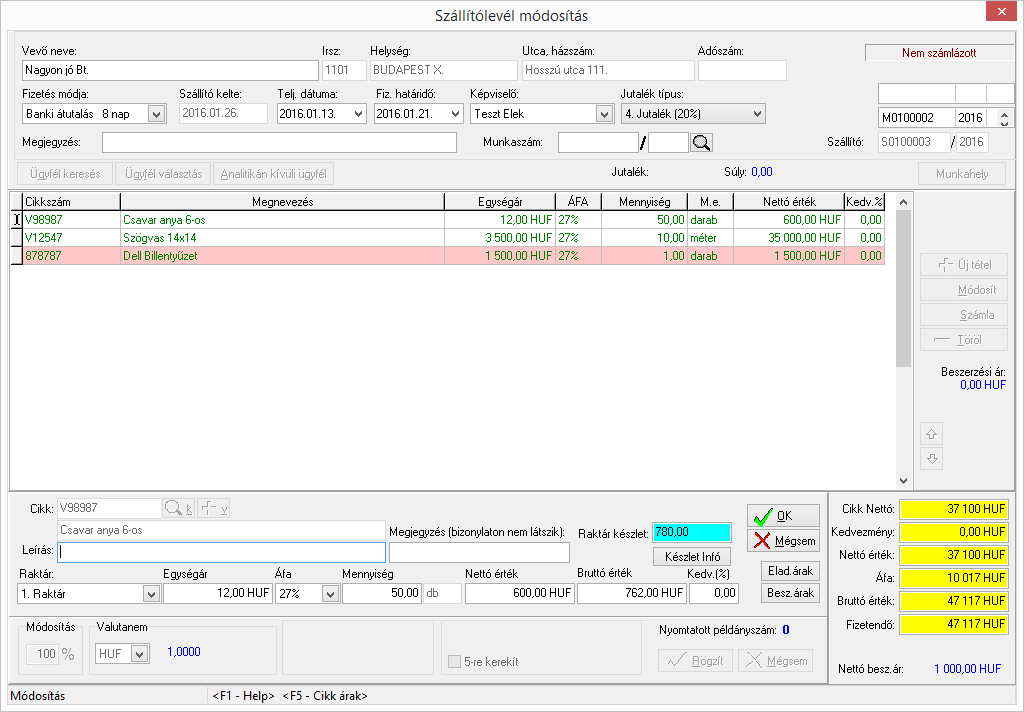This screenshot has height=712, width=1024.
Task: Click the Cikk search magnifier button
Action: coord(178,508)
